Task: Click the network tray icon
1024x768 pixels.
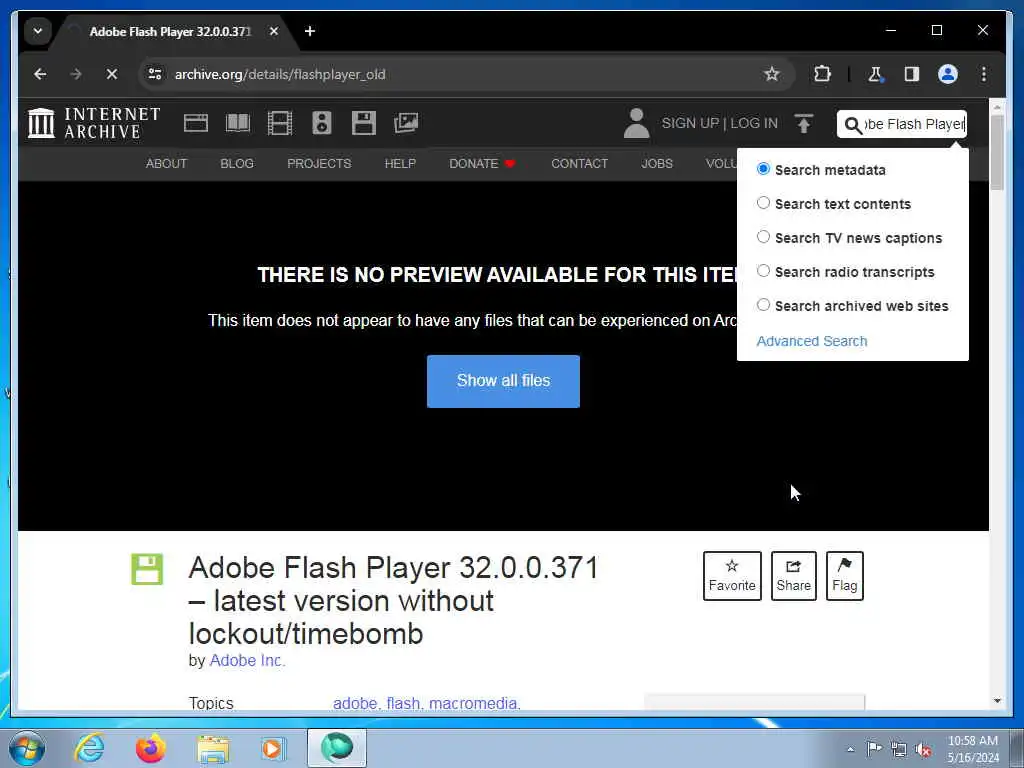Action: click(899, 750)
